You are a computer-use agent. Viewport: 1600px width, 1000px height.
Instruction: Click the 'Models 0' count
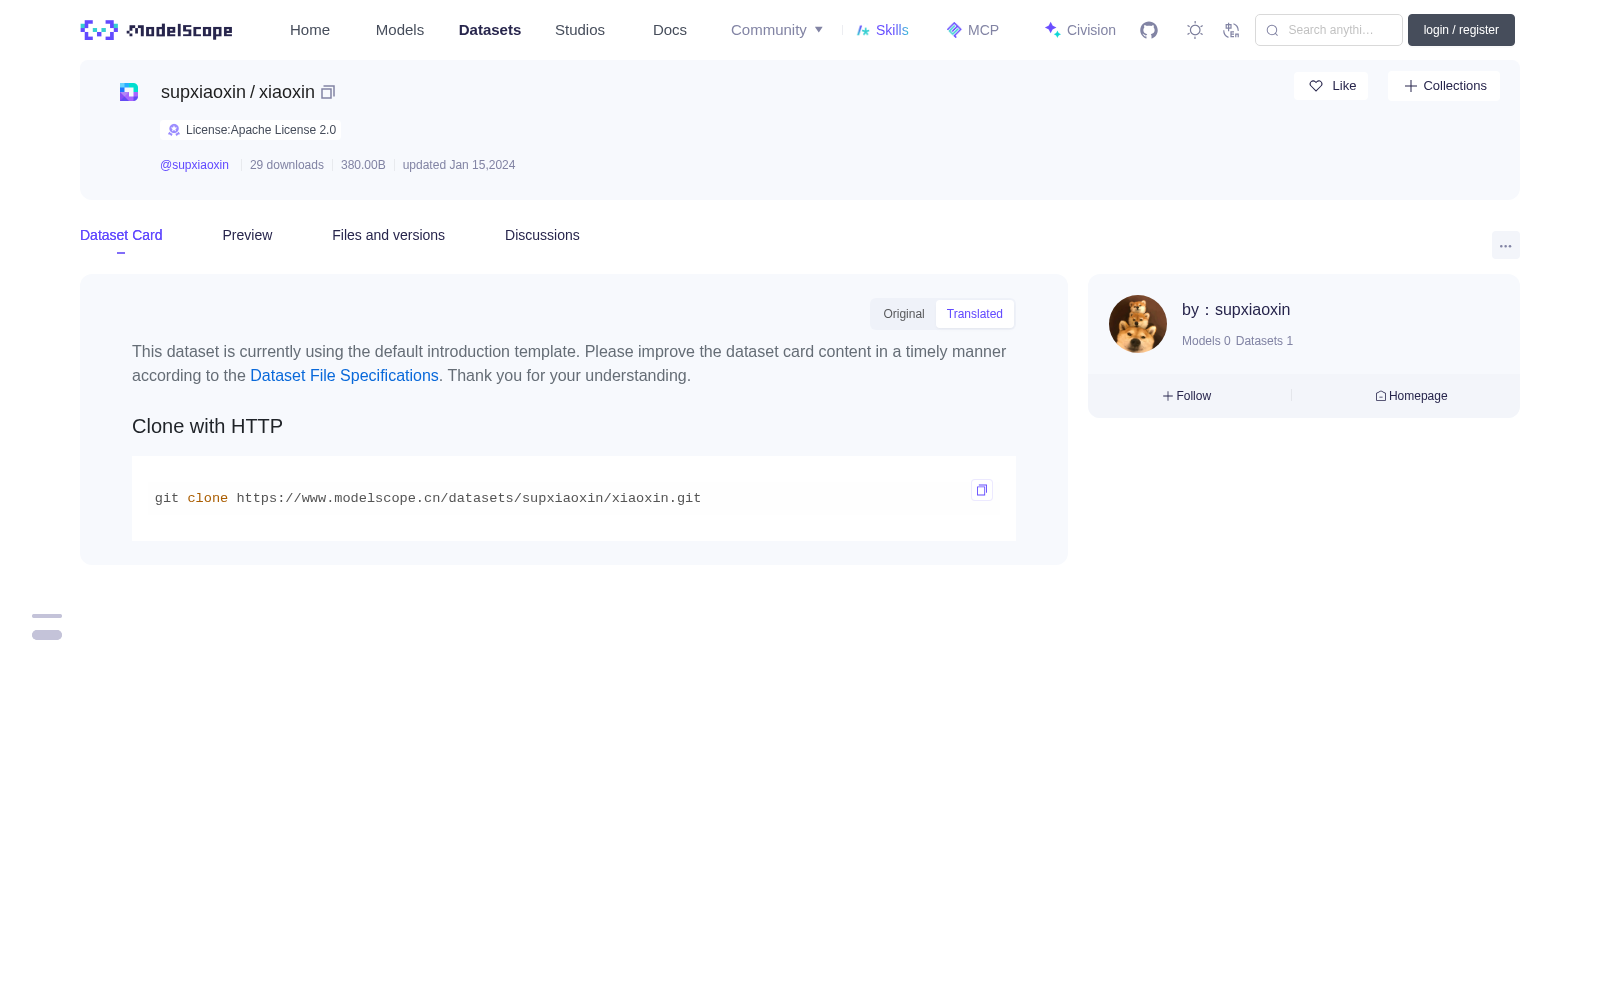[1206, 341]
